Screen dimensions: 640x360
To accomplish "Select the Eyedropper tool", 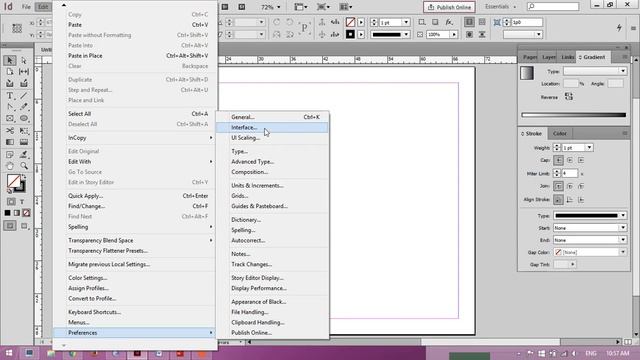I will click(24, 155).
